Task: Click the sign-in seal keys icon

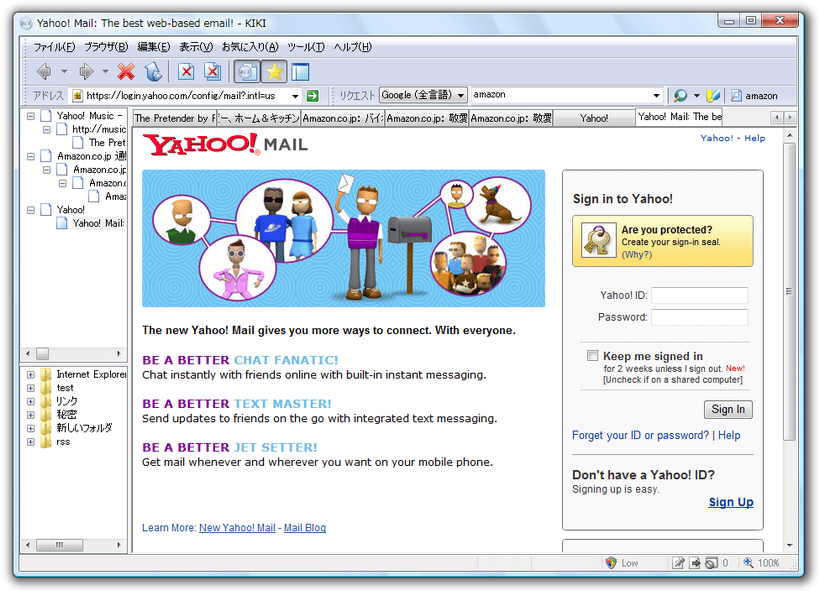Action: point(598,241)
